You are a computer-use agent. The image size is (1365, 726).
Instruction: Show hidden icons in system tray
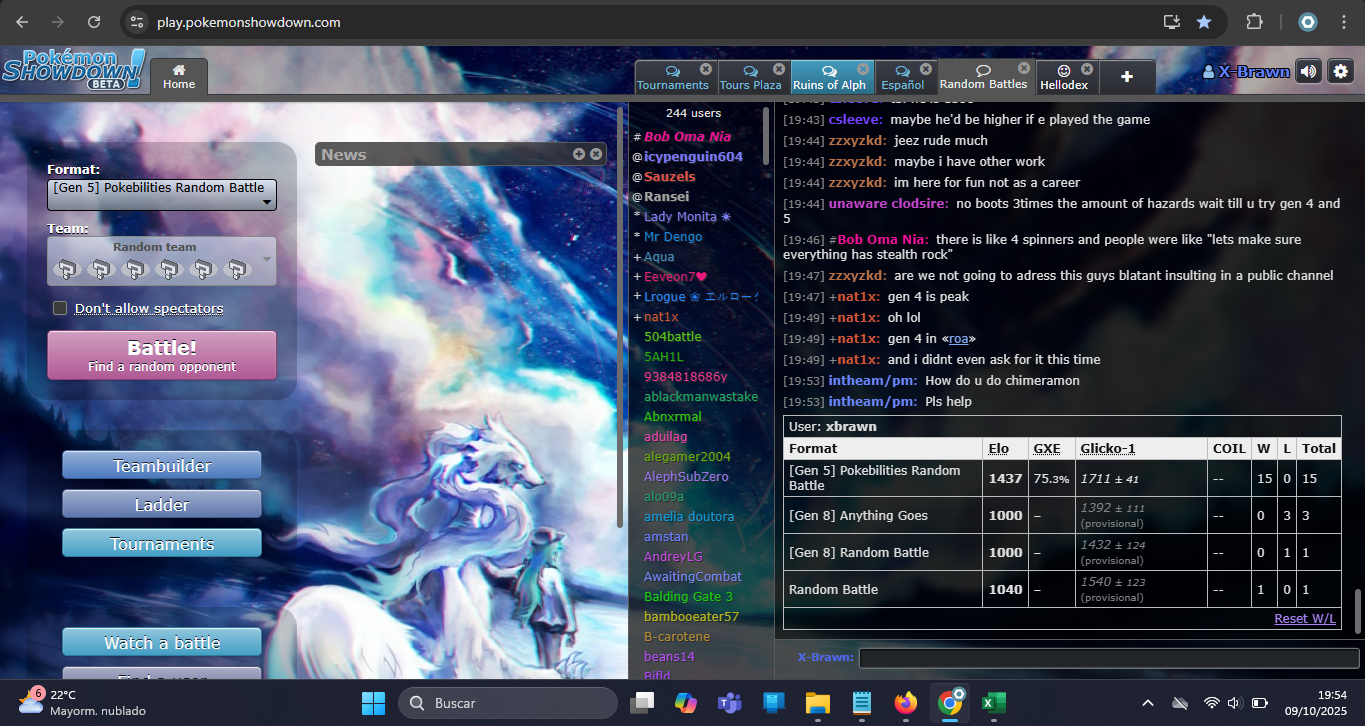click(x=1148, y=703)
